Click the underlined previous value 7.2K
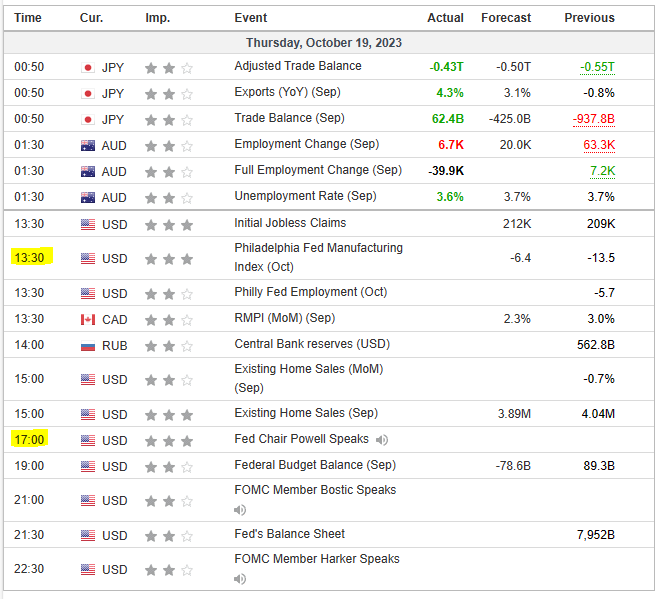Viewport: 660px width, 599px height. 602,171
